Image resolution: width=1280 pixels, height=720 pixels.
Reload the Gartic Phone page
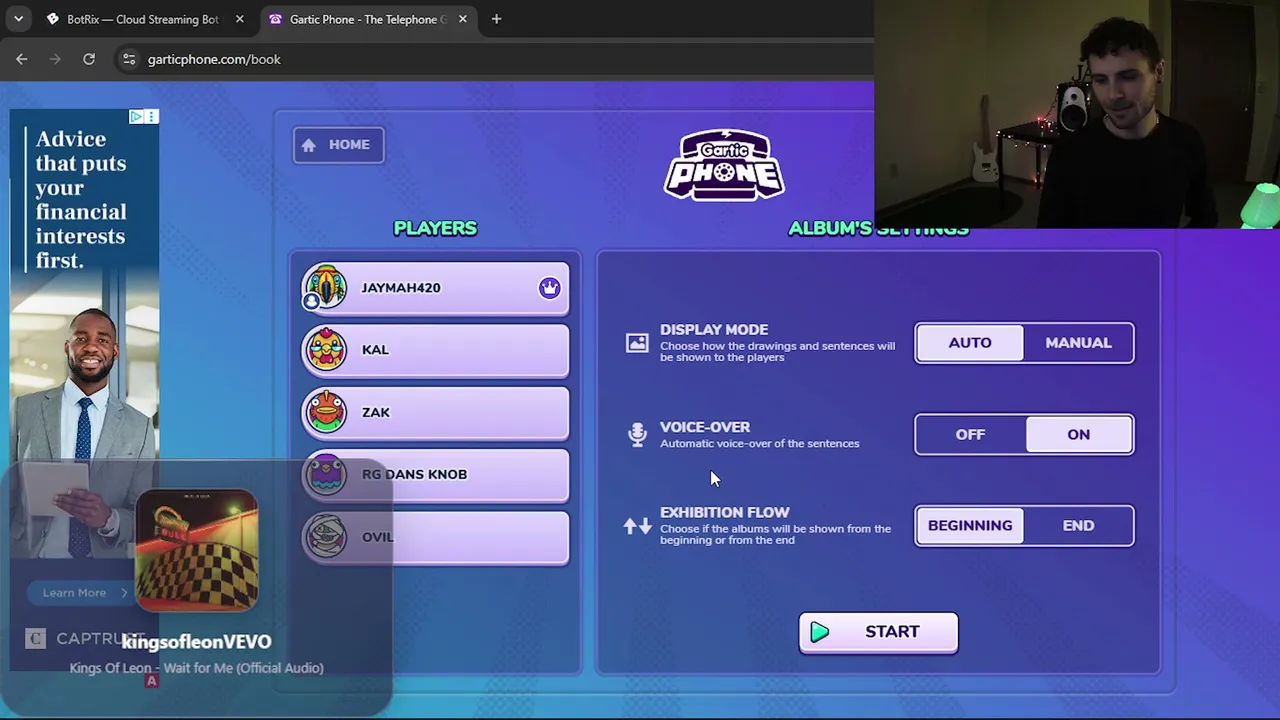(89, 59)
